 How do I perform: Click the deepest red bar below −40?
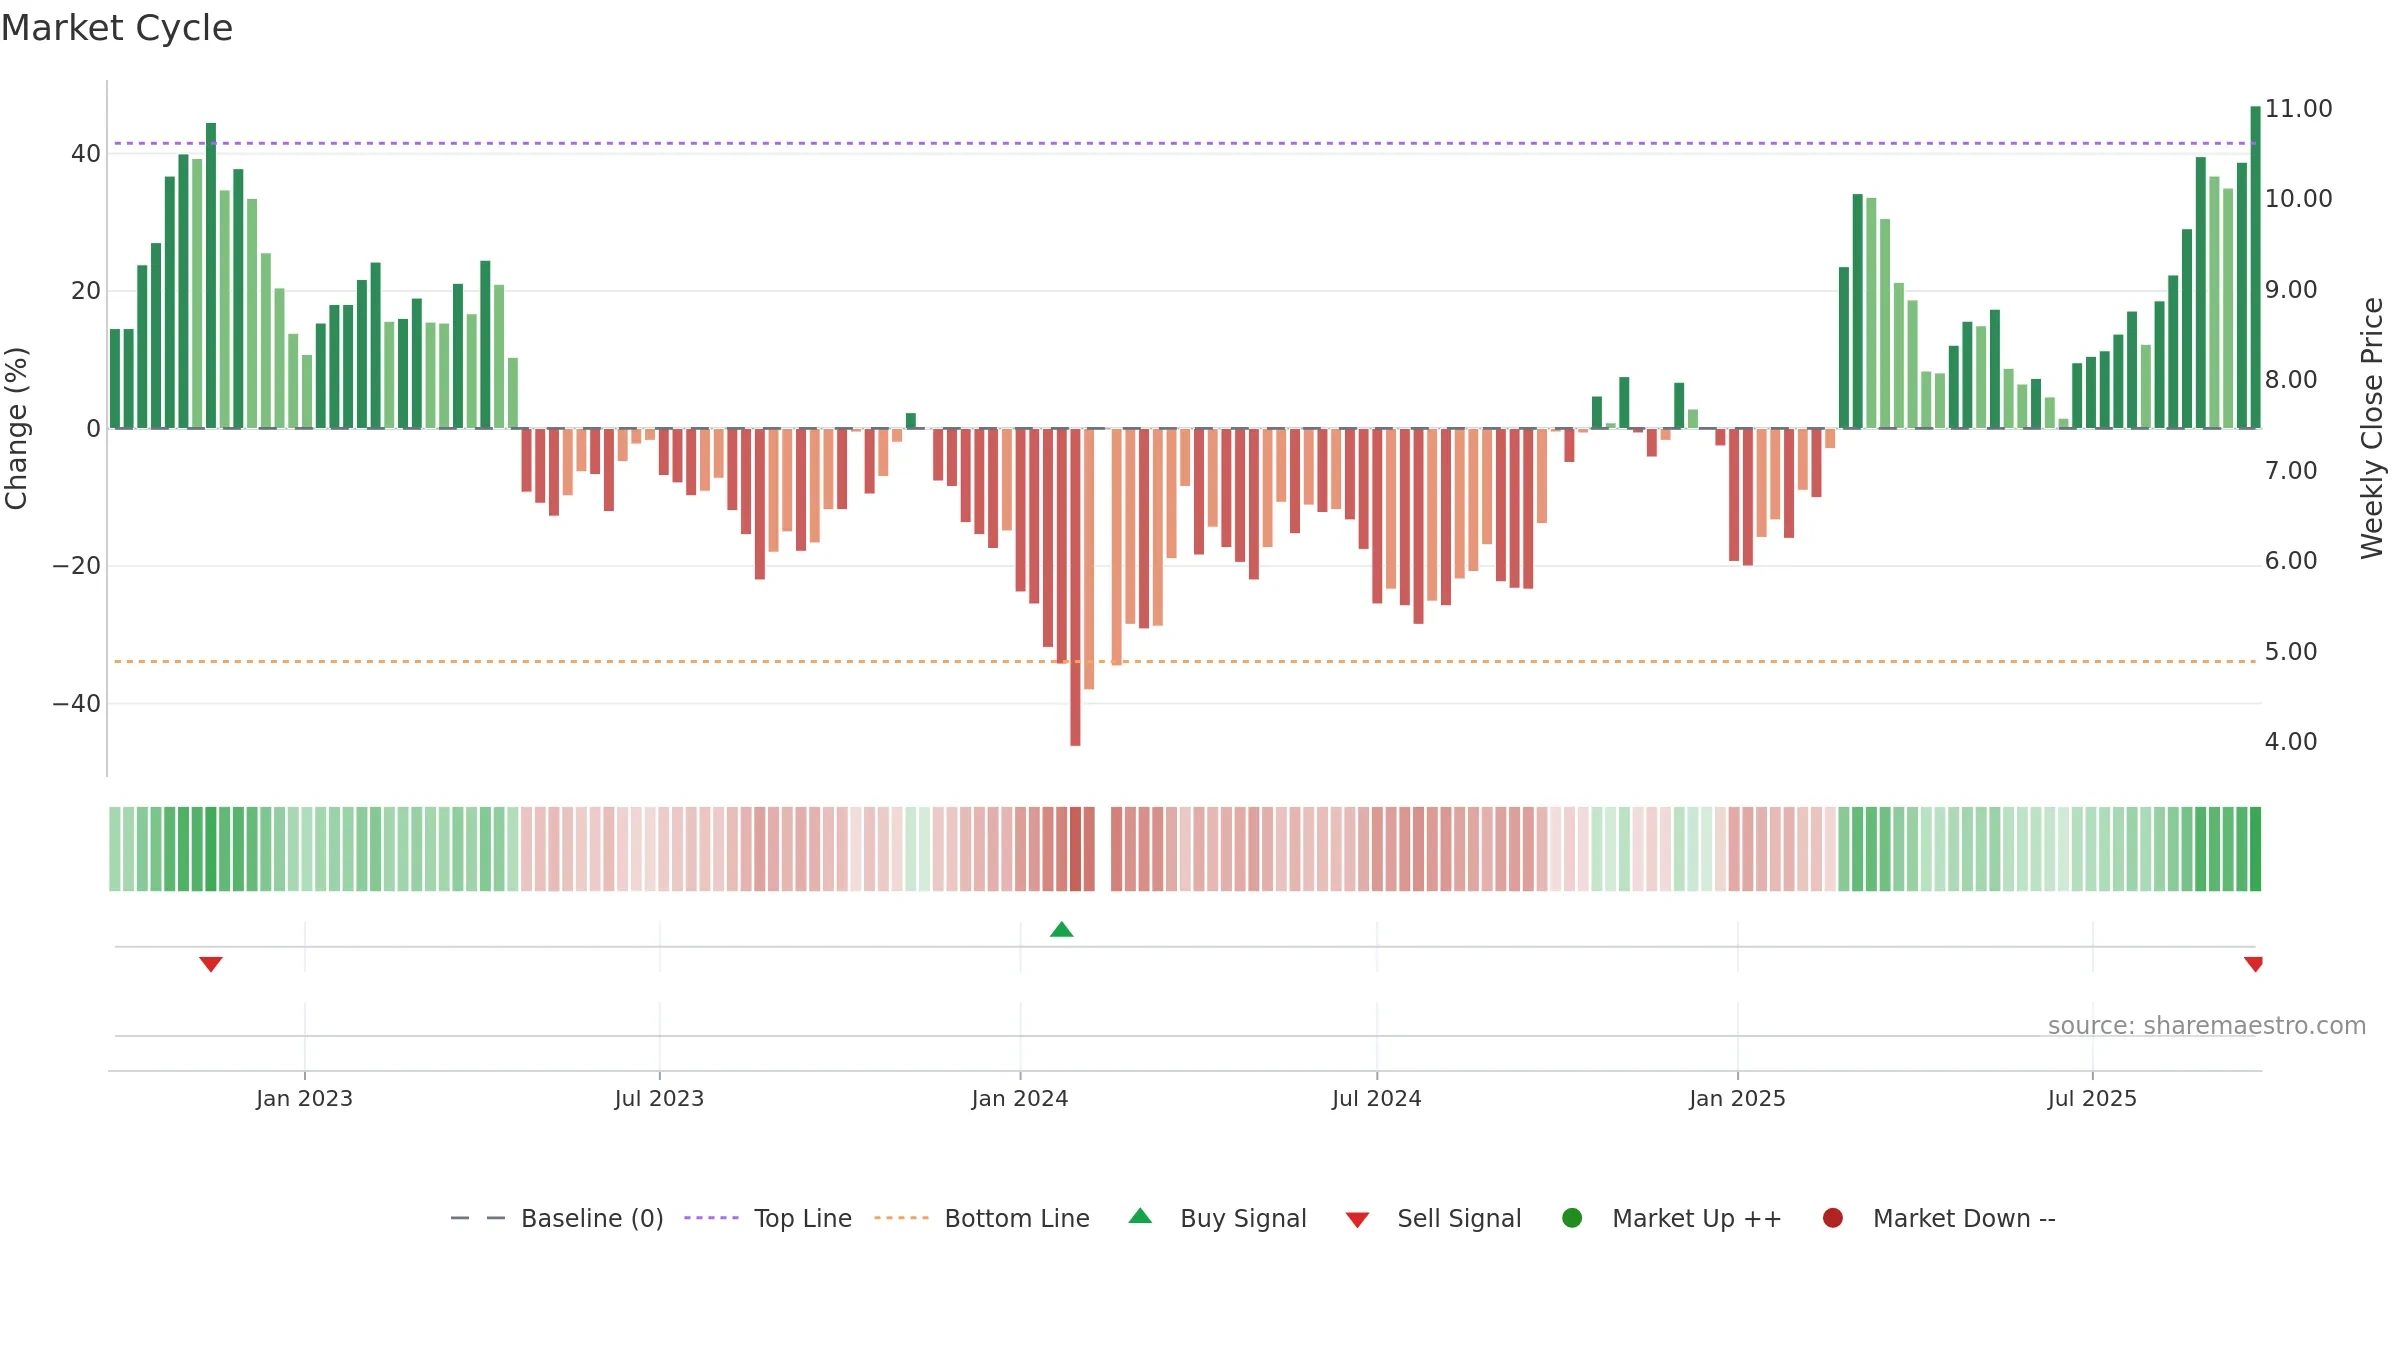click(1075, 587)
